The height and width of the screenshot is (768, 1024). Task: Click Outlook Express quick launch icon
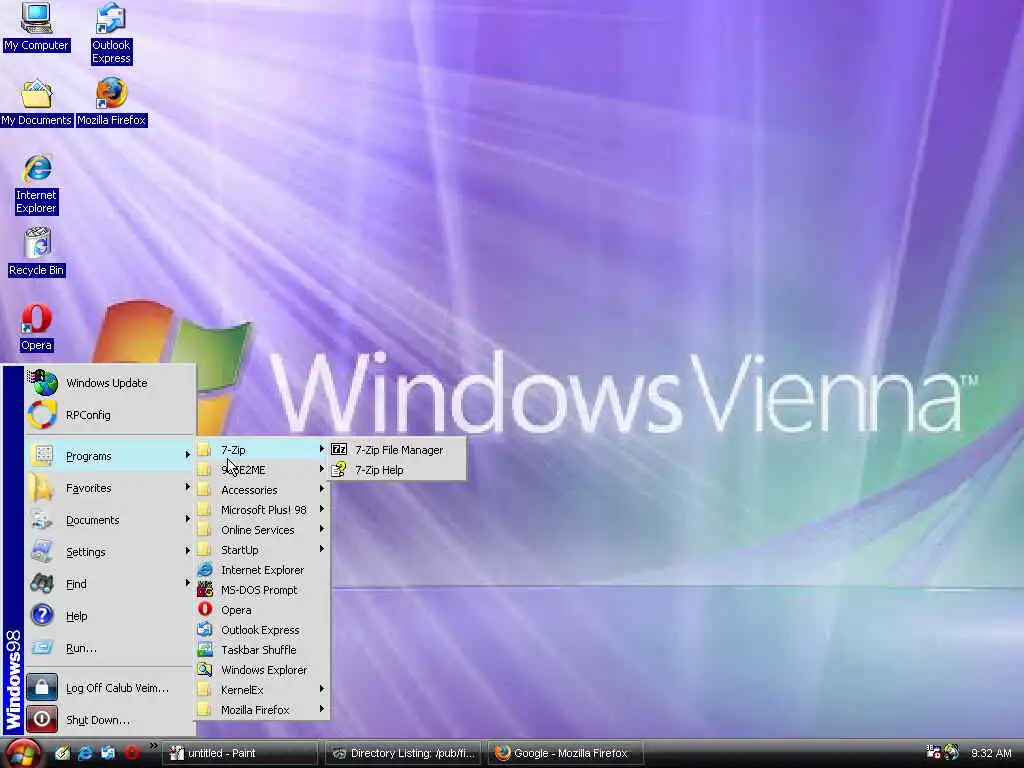[108, 753]
